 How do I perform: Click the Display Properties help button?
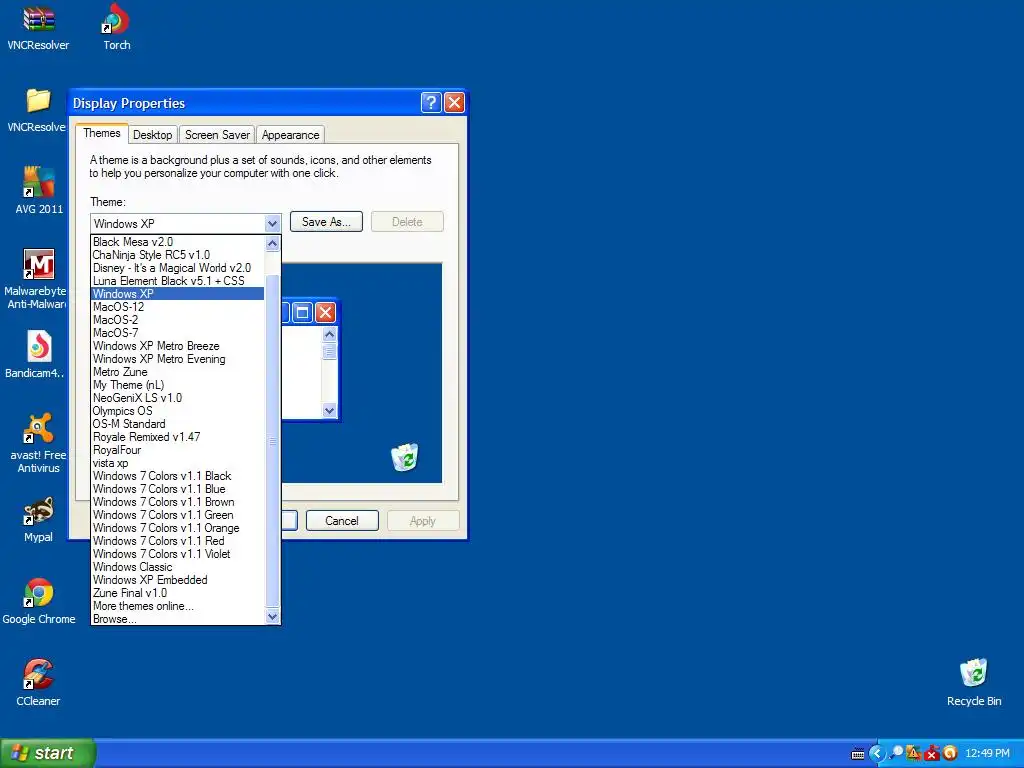431,103
